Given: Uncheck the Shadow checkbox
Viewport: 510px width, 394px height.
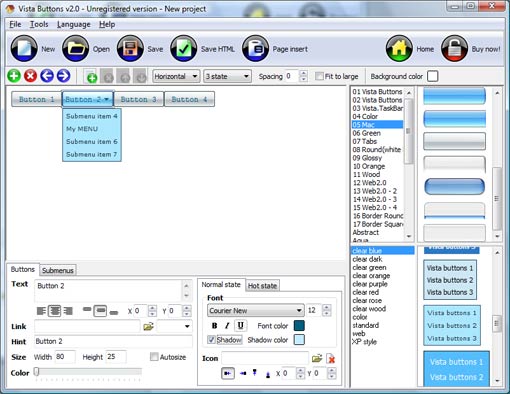Looking at the screenshot, I should pyautogui.click(x=211, y=340).
